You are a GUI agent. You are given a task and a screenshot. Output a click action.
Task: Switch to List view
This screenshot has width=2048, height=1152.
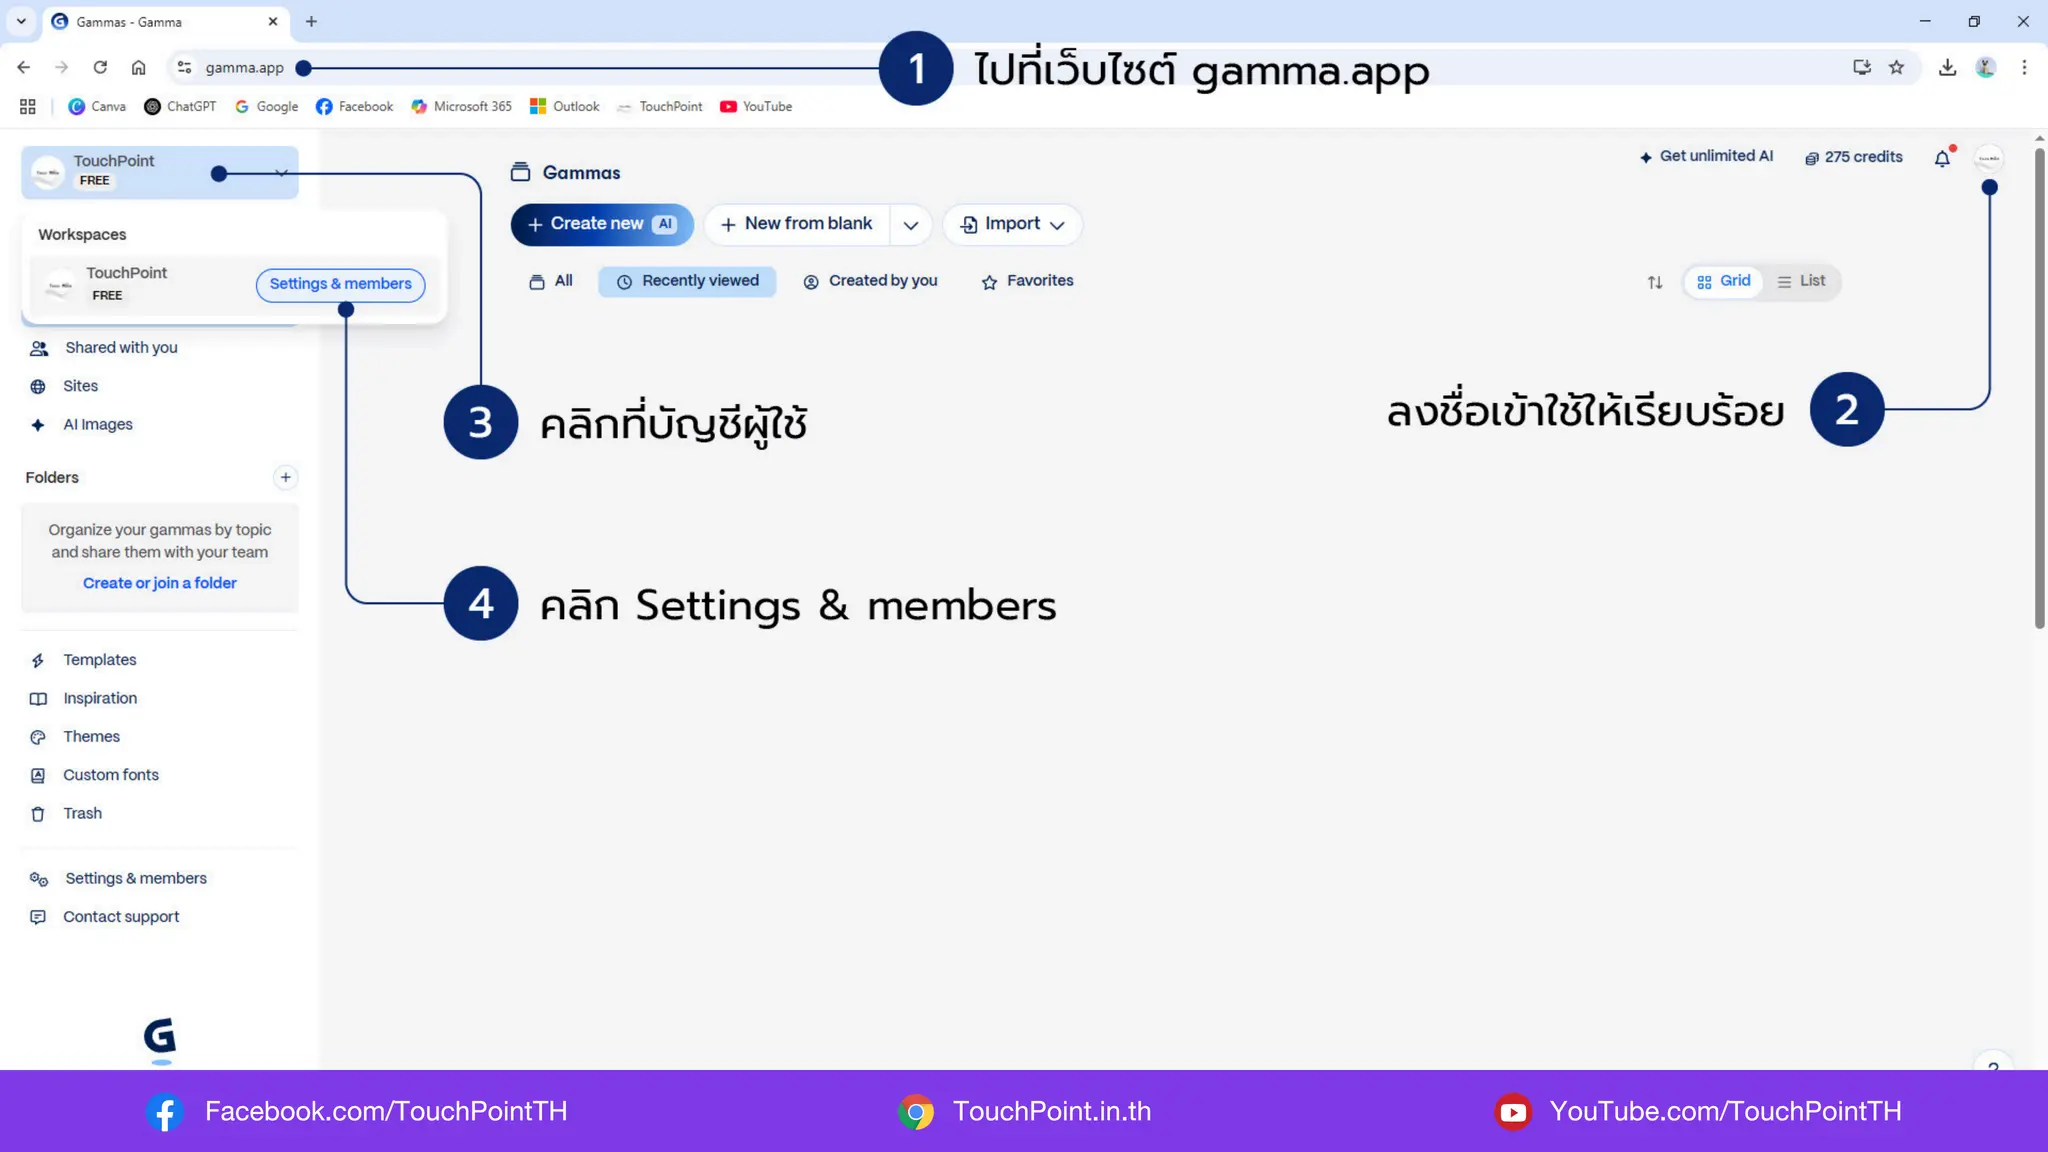pos(1802,282)
